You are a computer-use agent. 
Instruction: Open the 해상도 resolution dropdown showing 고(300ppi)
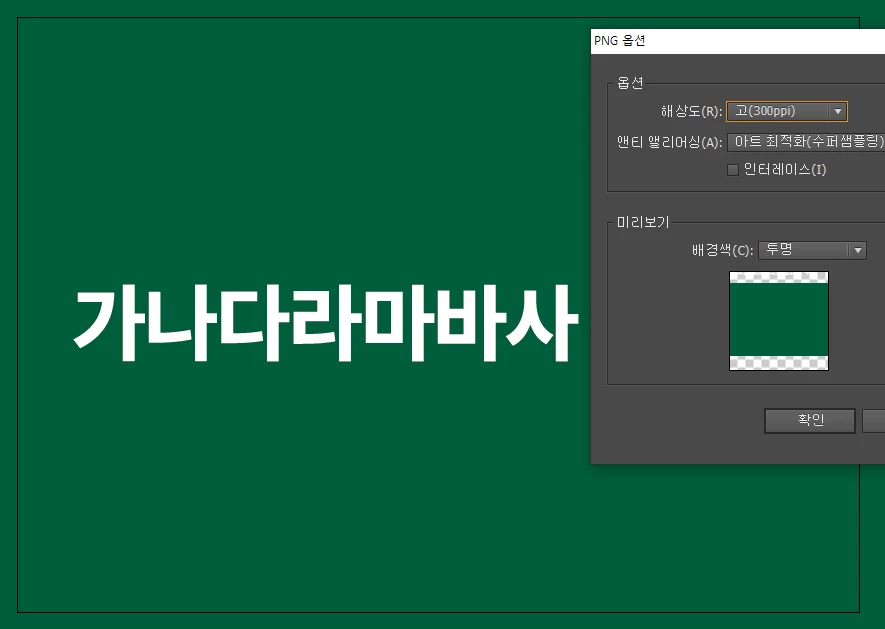click(x=787, y=111)
